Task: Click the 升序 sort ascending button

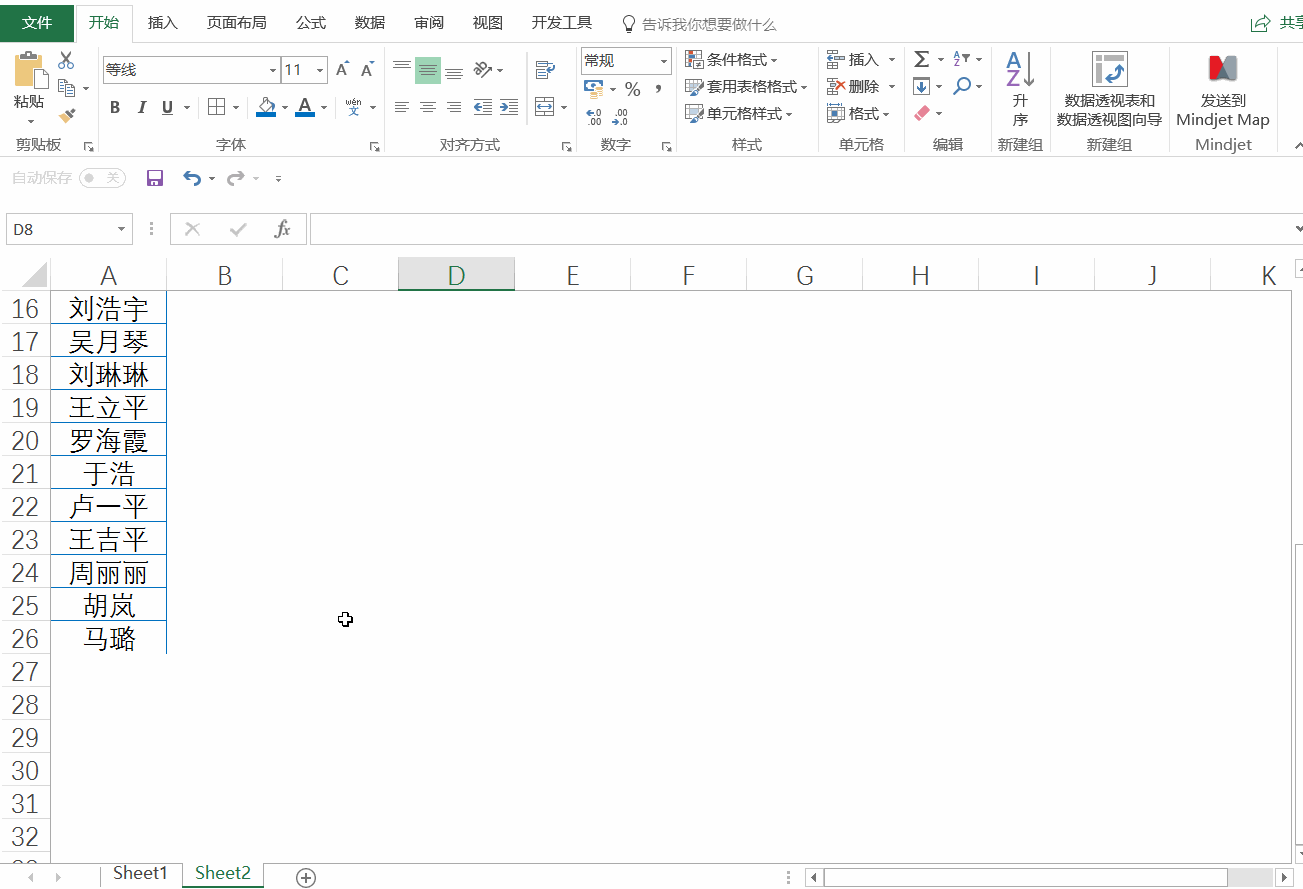Action: (x=1020, y=89)
